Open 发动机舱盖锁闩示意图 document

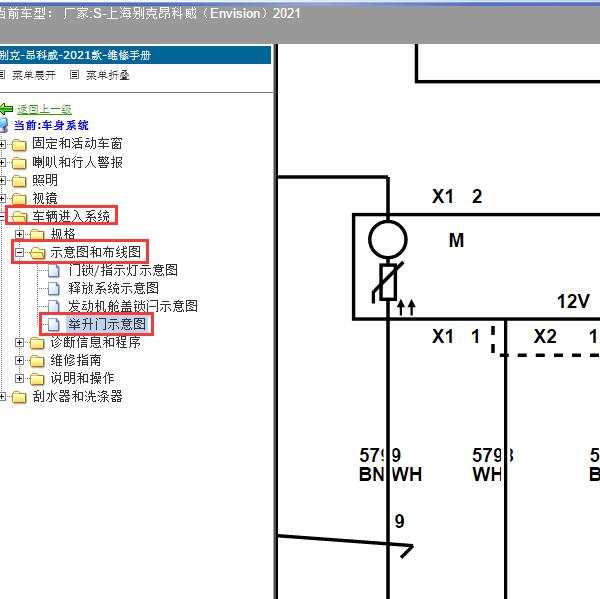(133, 306)
